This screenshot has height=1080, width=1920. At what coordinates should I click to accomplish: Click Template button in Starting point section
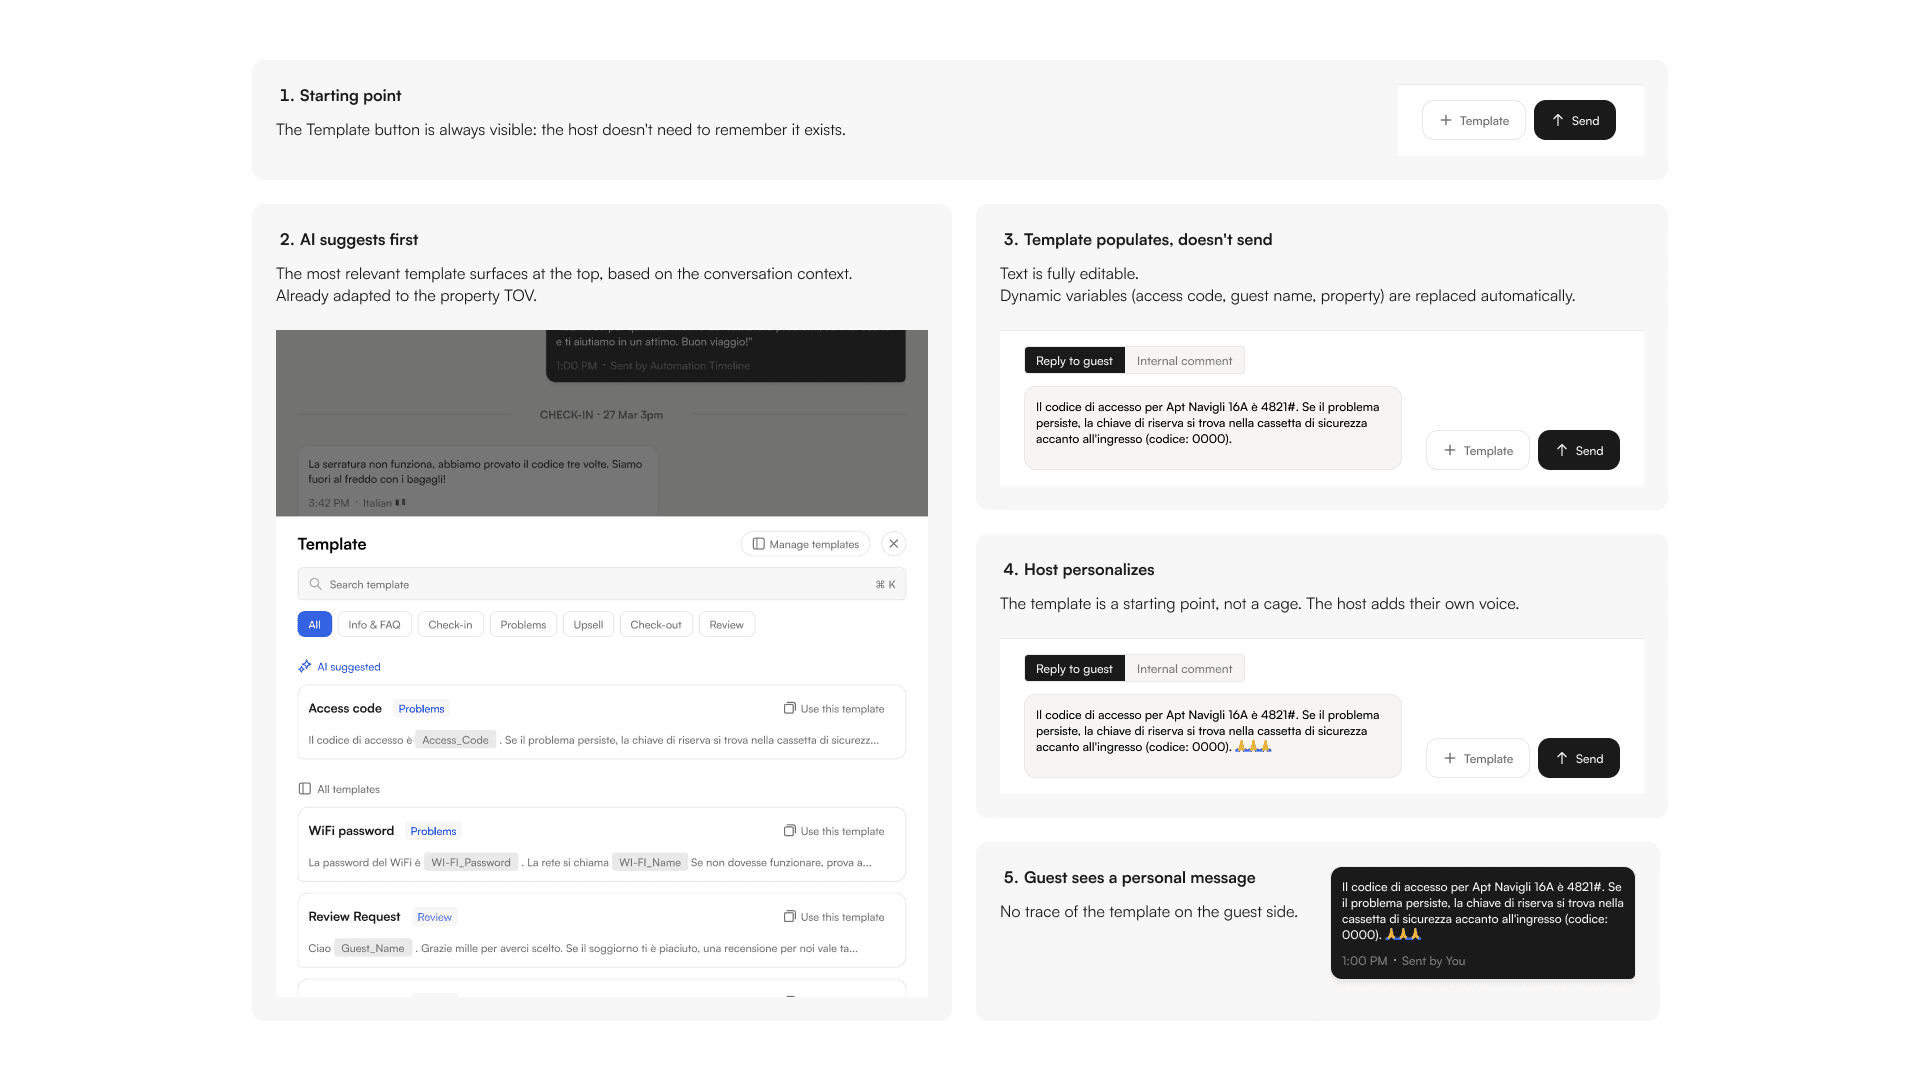click(1473, 120)
